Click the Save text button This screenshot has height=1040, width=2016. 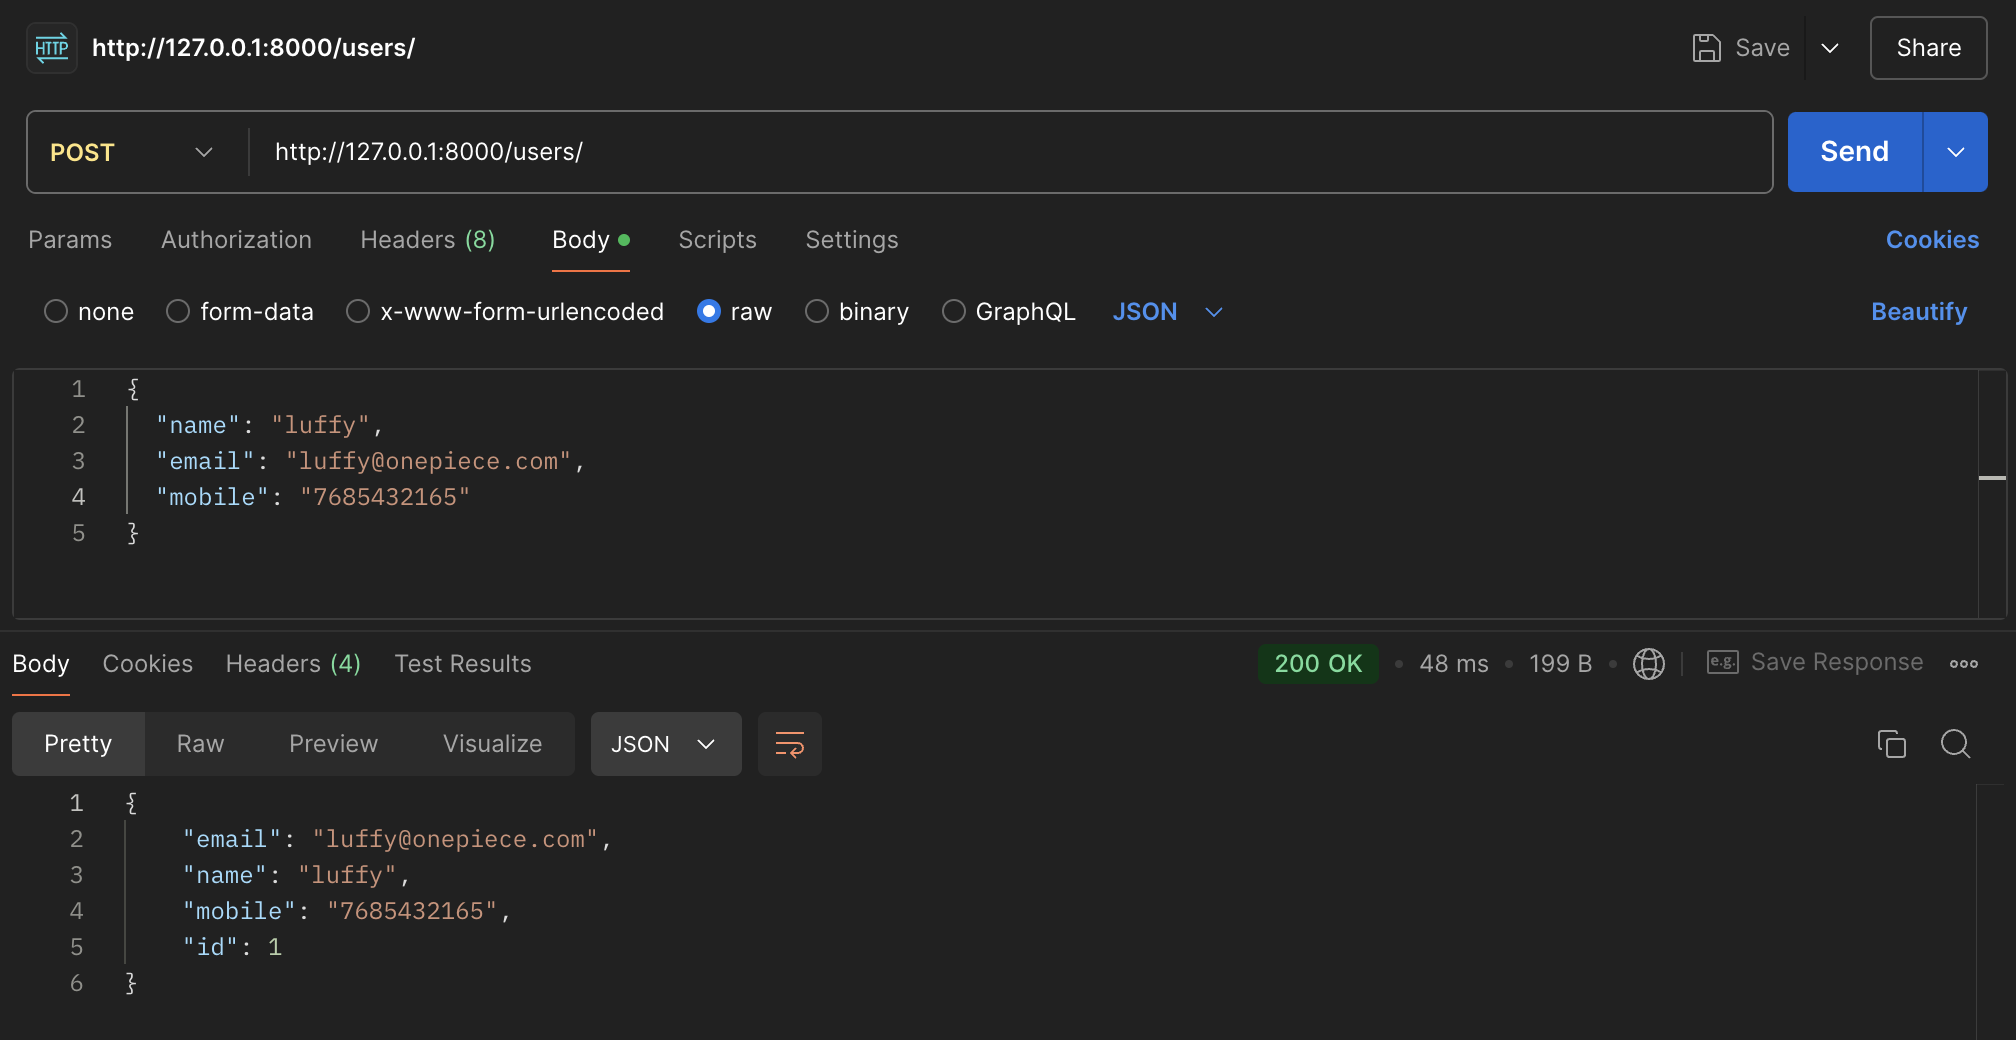tap(1762, 48)
